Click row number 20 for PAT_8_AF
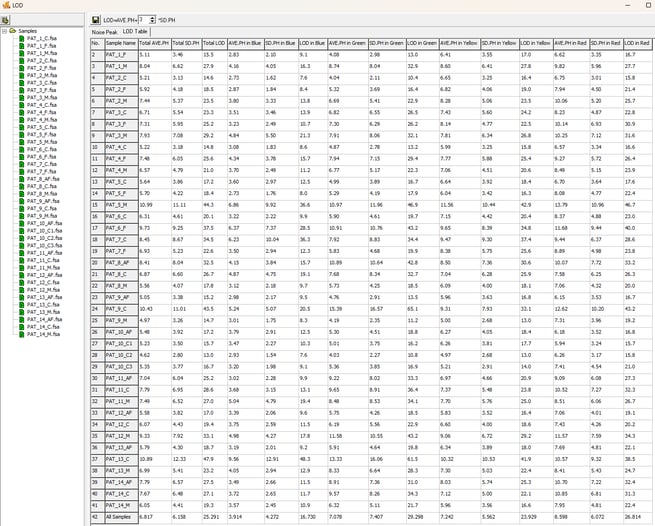 tap(97, 263)
